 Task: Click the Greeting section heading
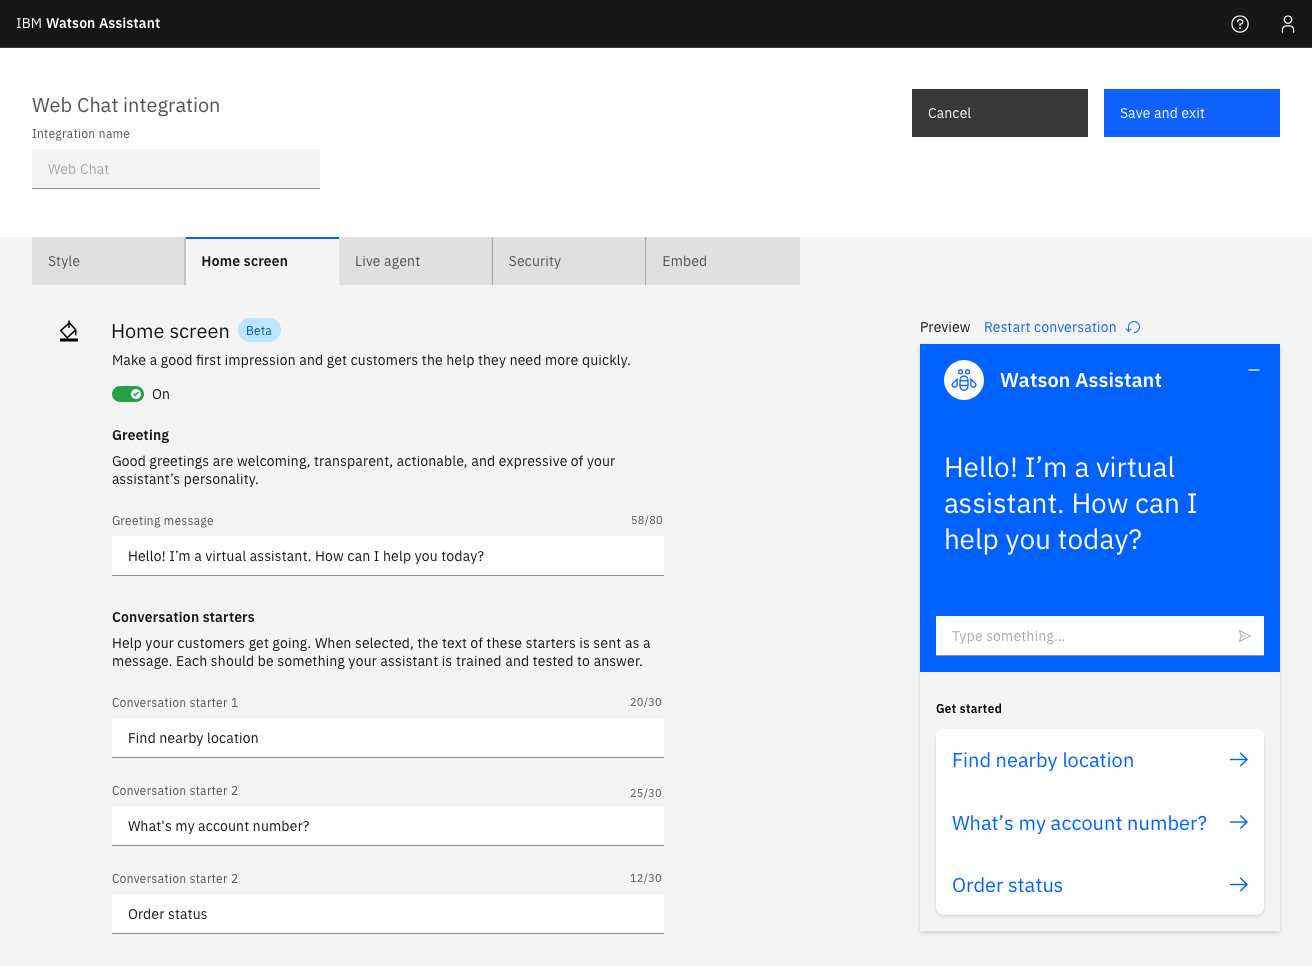click(141, 435)
